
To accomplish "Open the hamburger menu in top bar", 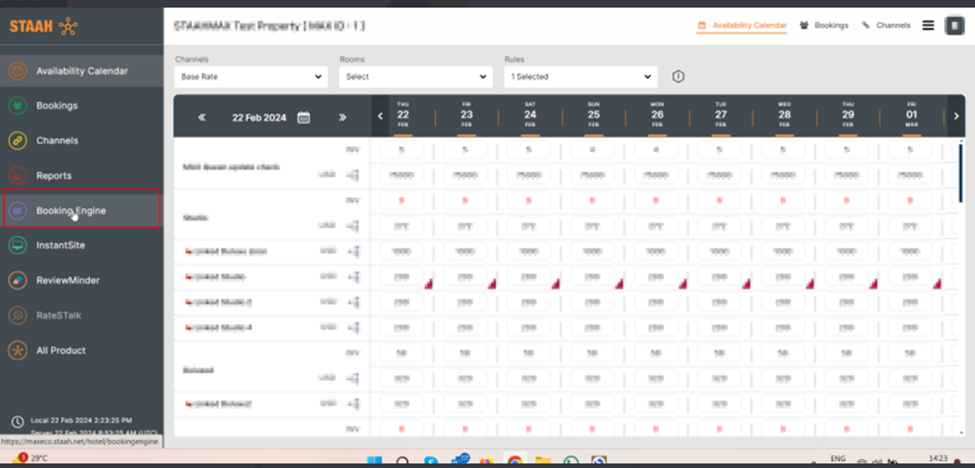I will pyautogui.click(x=928, y=25).
